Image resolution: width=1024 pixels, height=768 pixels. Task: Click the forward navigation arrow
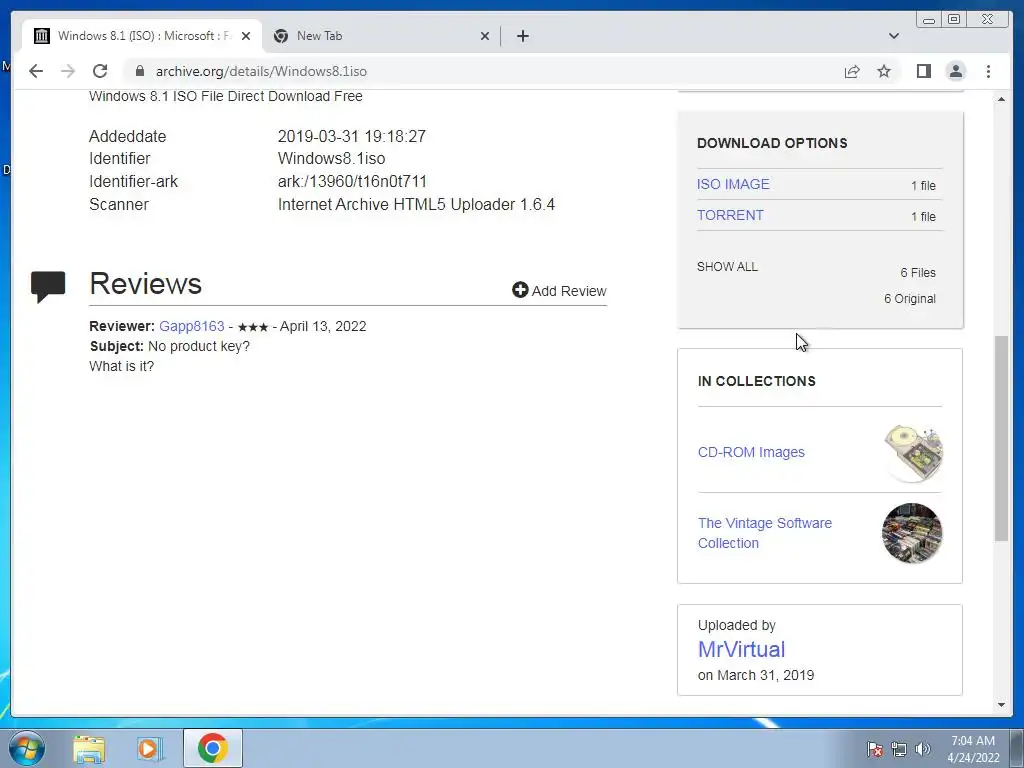tap(68, 71)
